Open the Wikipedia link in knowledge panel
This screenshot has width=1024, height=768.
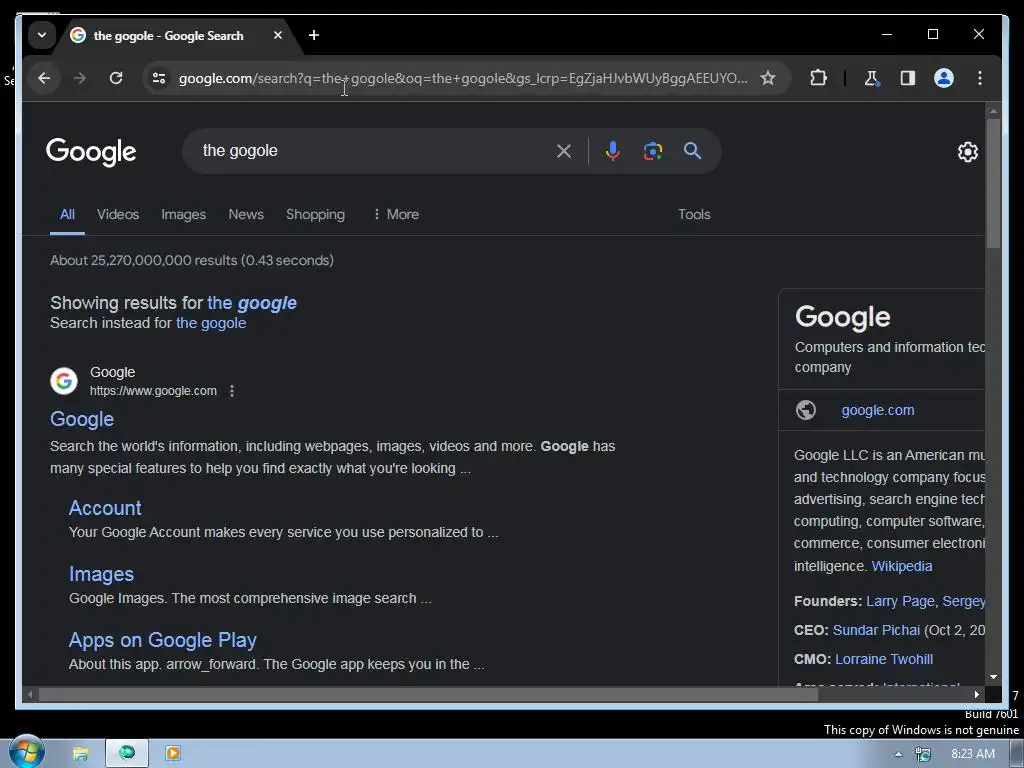point(902,566)
